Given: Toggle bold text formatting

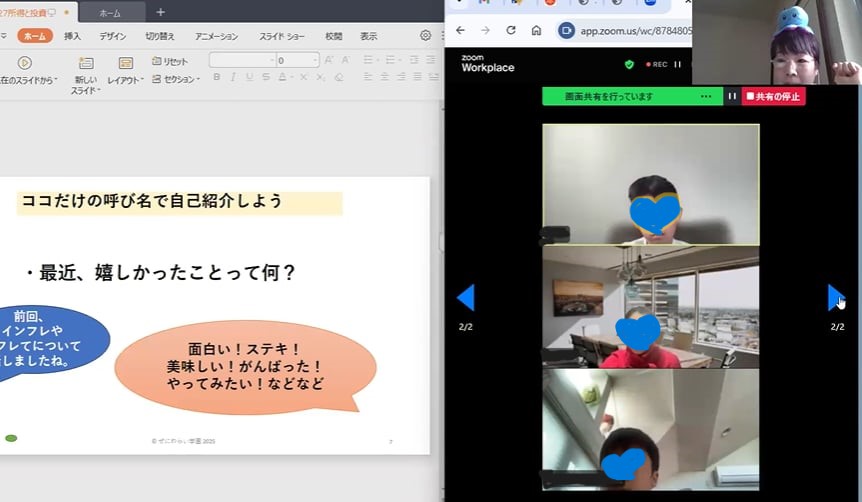Looking at the screenshot, I should click(216, 77).
